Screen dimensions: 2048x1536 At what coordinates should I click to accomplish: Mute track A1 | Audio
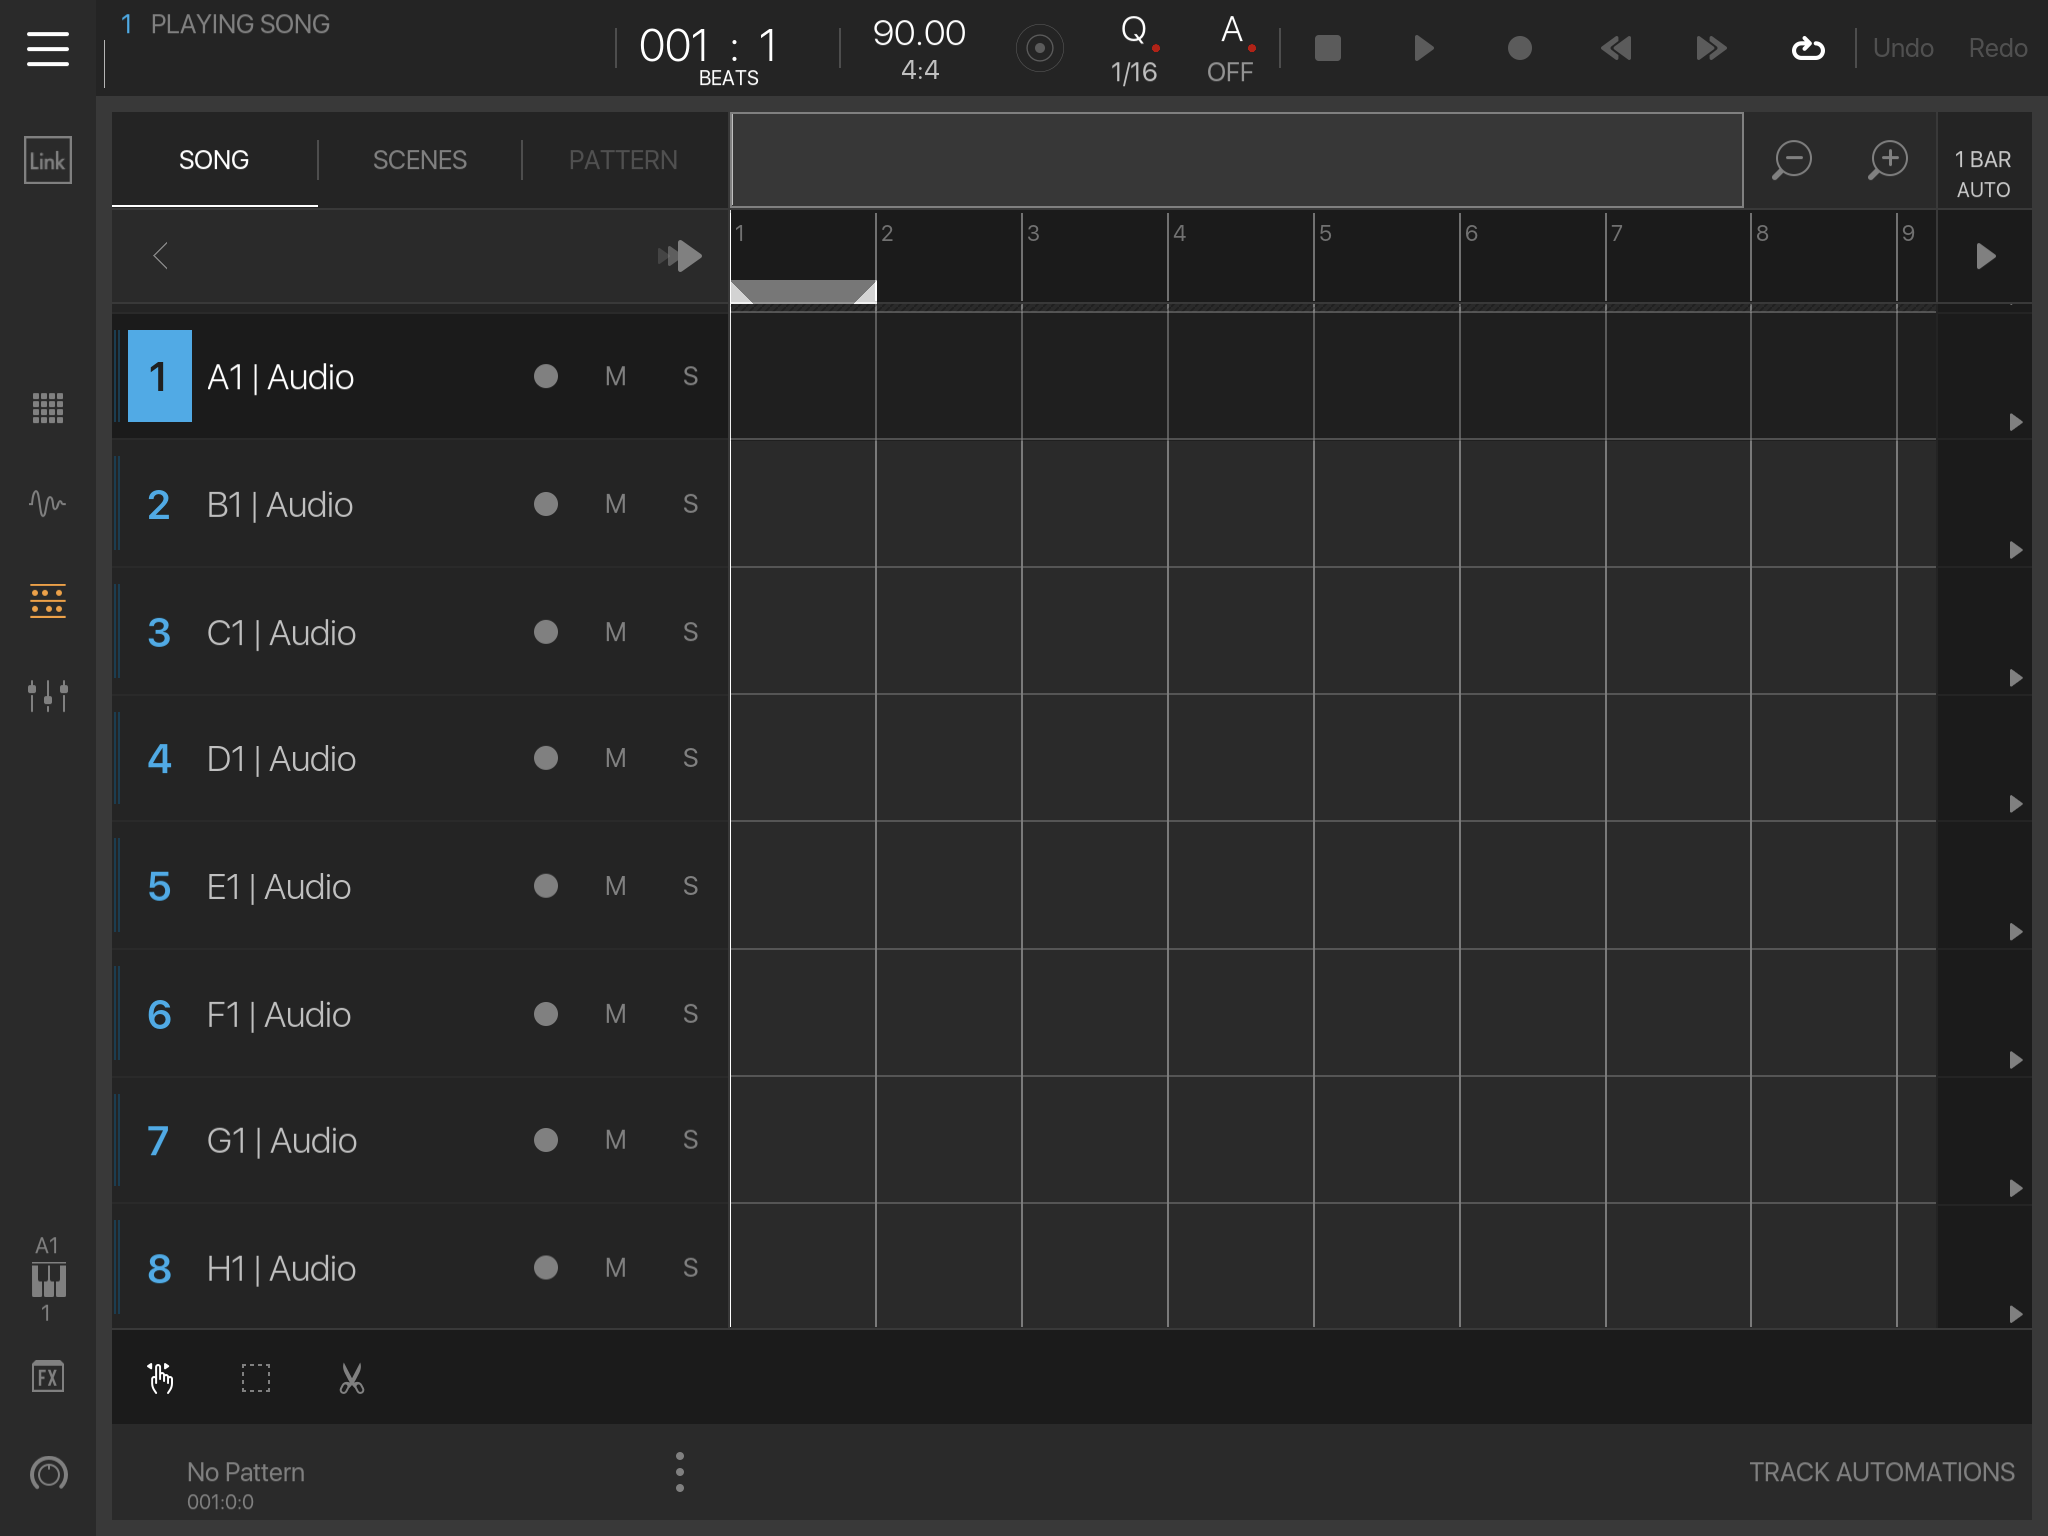[x=616, y=376]
